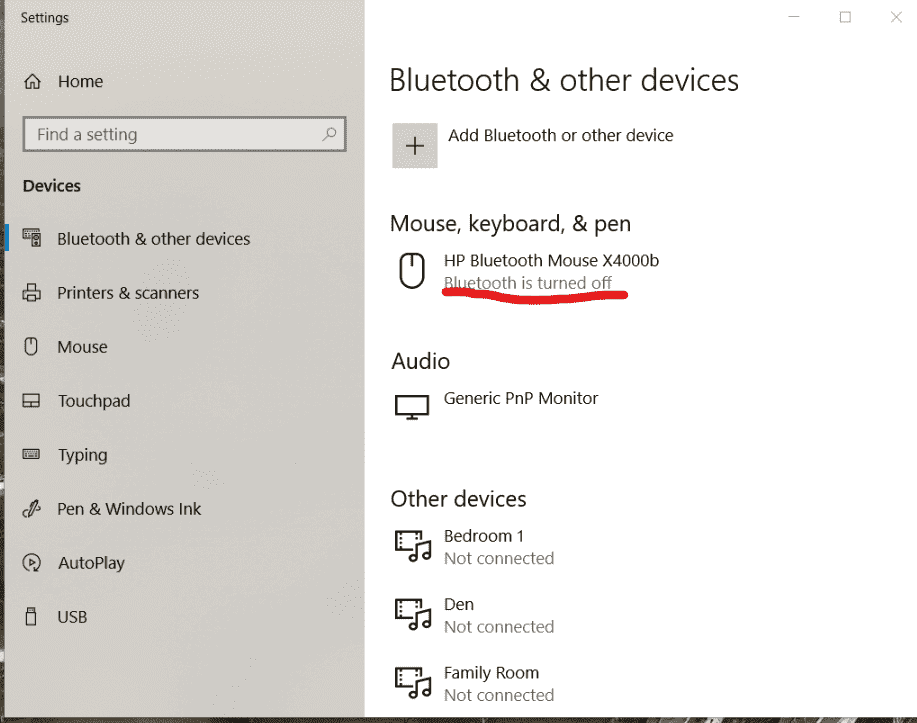Click the mouse icon in sidebar
Viewport: 917px width, 723px height.
point(31,346)
